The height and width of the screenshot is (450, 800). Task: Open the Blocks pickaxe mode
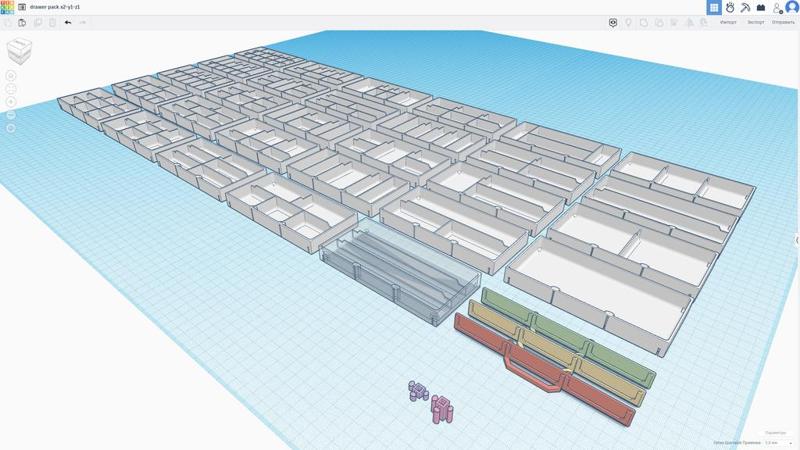click(745, 7)
